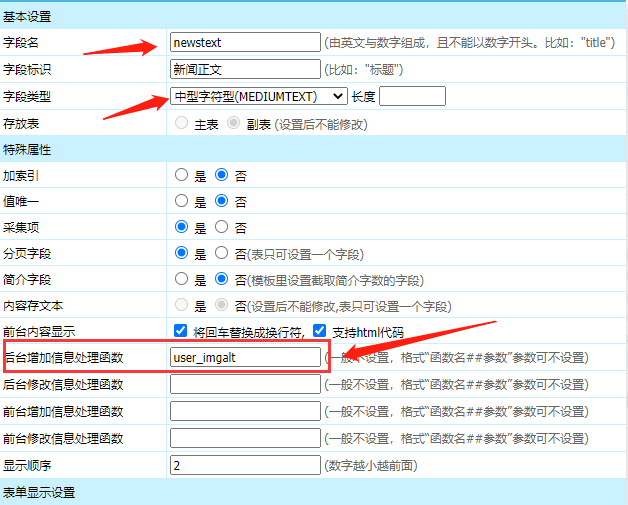Click the 前台修改信息处理函数 input box

pos(245,438)
